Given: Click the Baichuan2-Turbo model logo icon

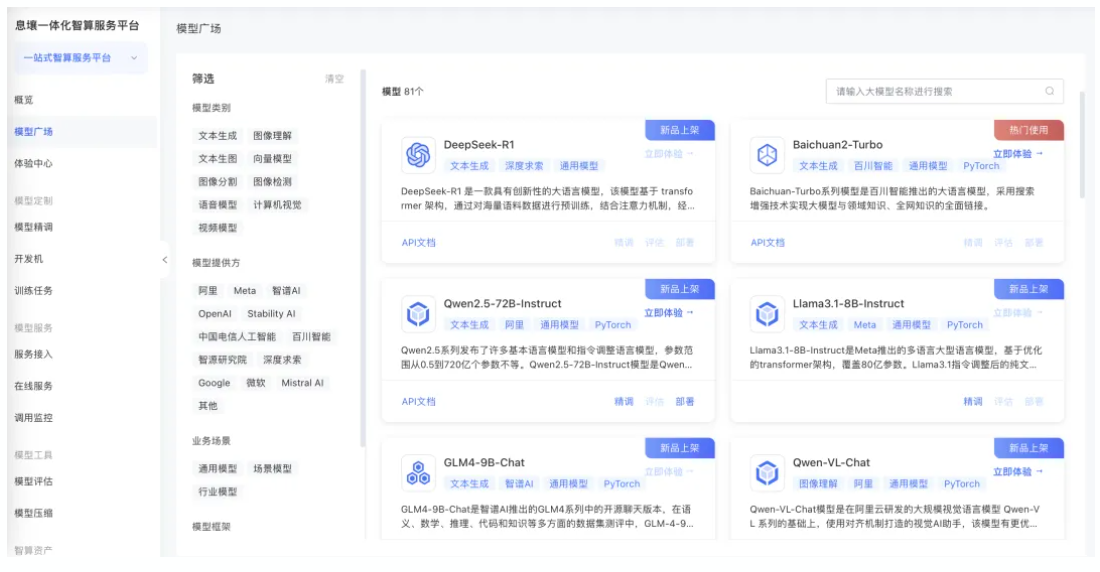Looking at the screenshot, I should (767, 154).
